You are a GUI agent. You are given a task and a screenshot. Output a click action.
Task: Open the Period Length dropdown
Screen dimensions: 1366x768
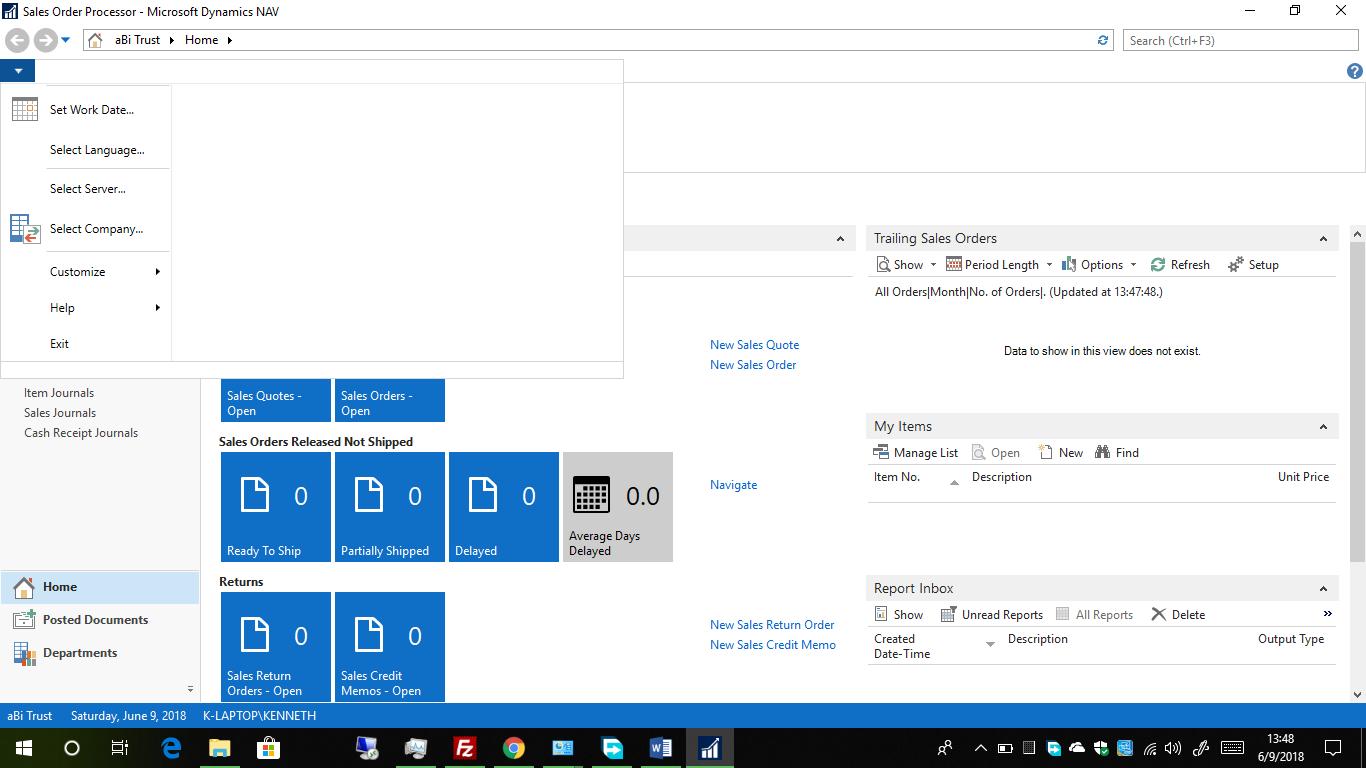999,265
